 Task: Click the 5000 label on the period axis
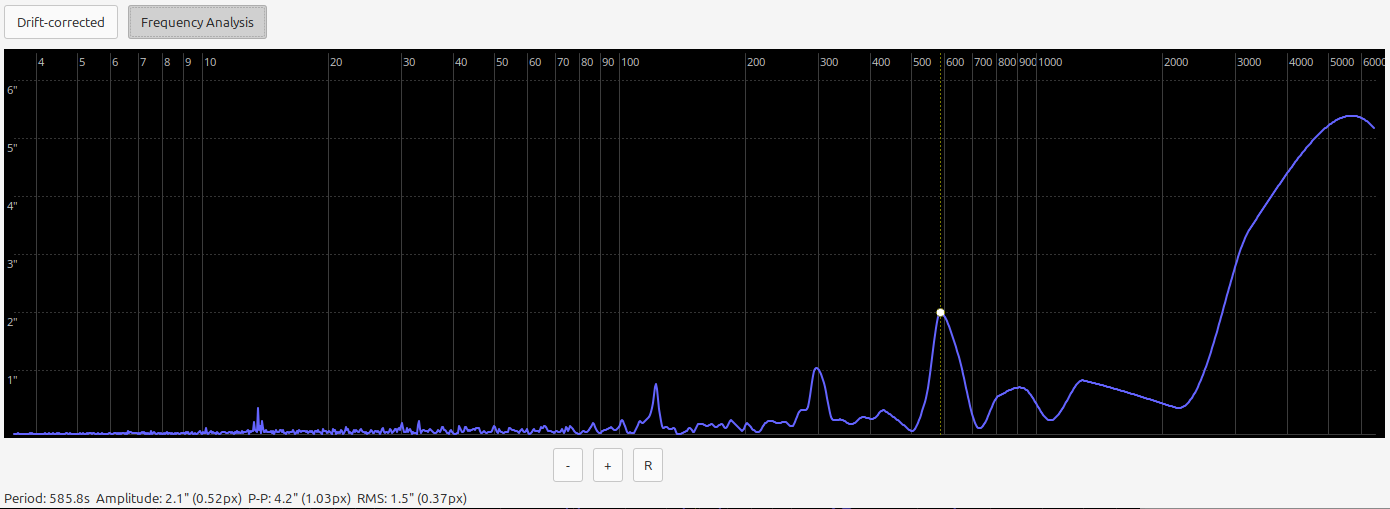coord(1343,62)
